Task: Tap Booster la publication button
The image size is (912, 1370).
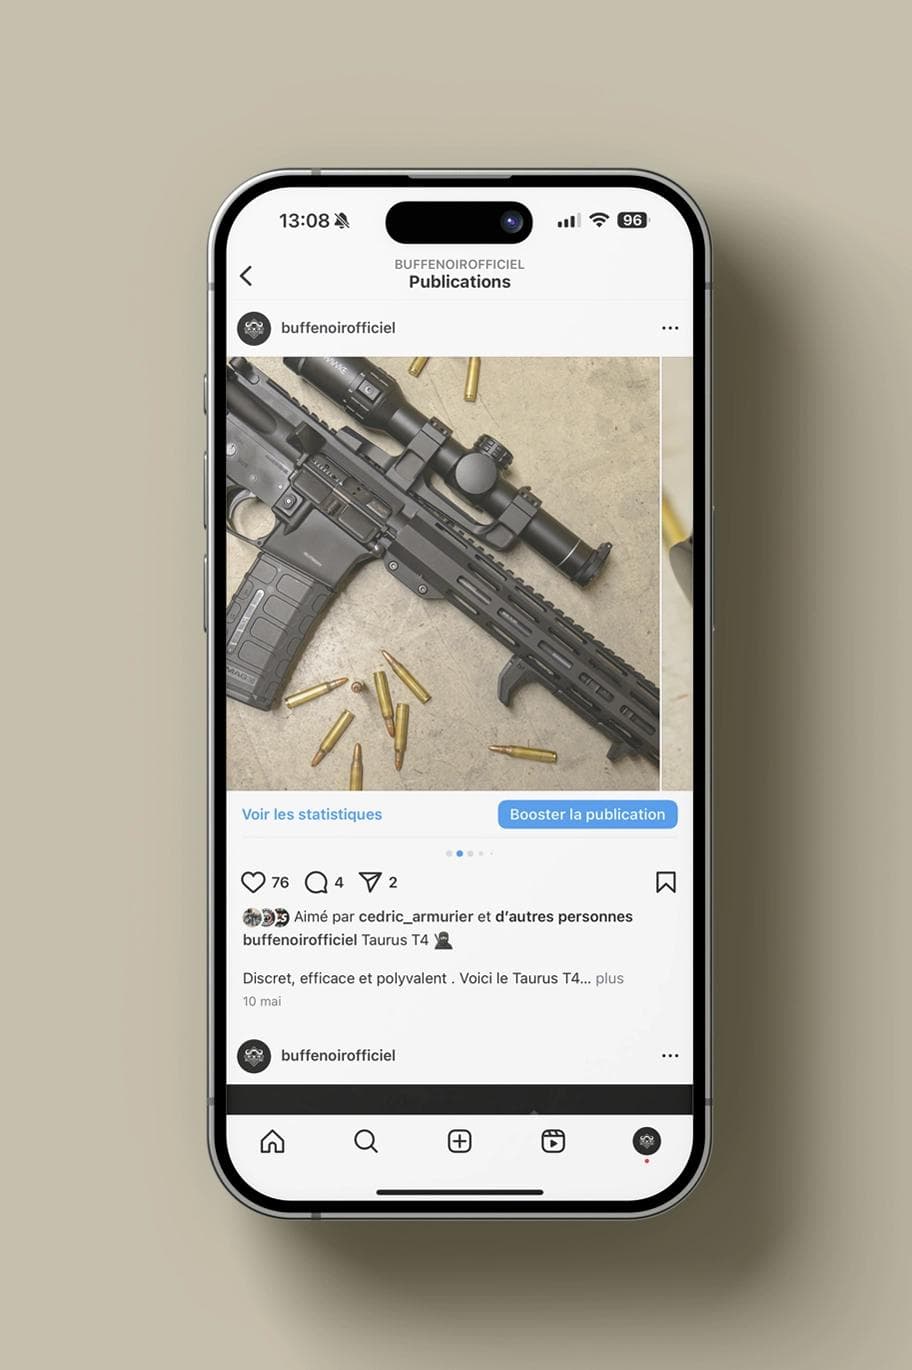Action: [x=588, y=814]
